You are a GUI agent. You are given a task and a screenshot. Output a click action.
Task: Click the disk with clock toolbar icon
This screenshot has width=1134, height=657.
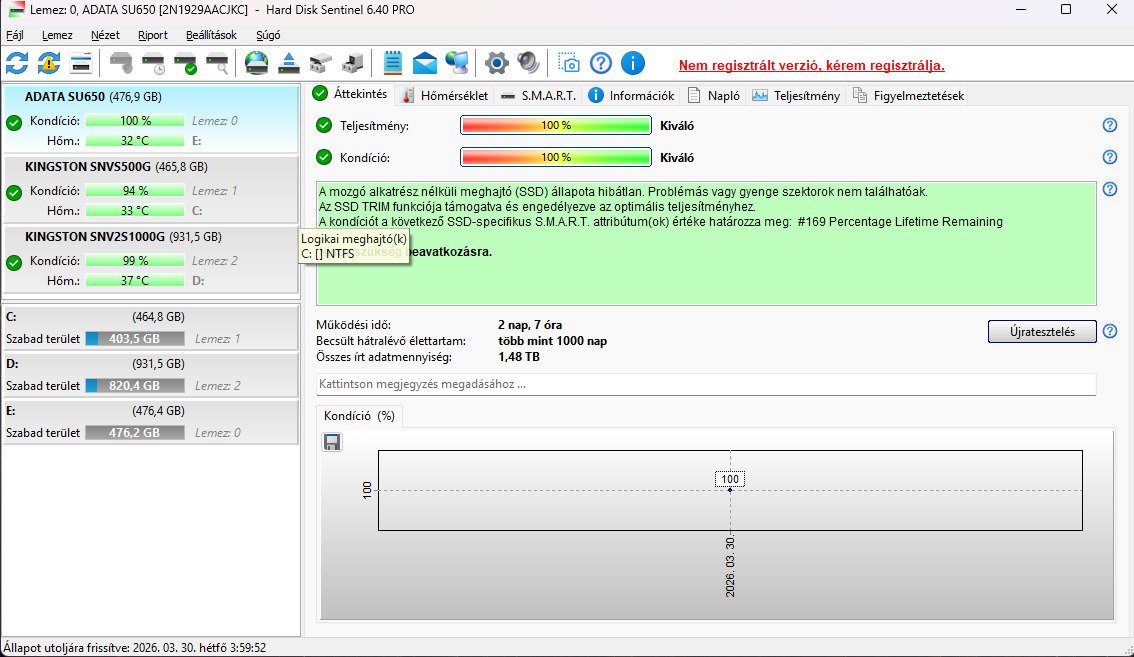(x=153, y=64)
